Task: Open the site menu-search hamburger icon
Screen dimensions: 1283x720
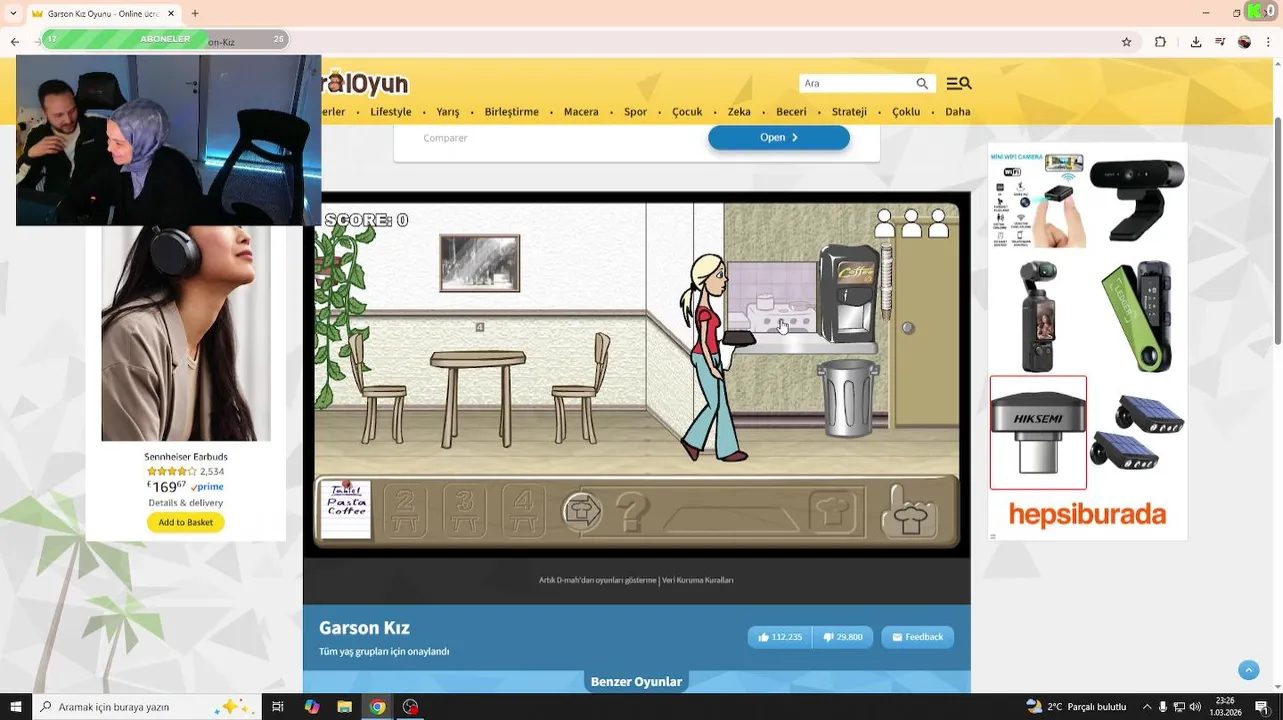Action: click(x=958, y=83)
